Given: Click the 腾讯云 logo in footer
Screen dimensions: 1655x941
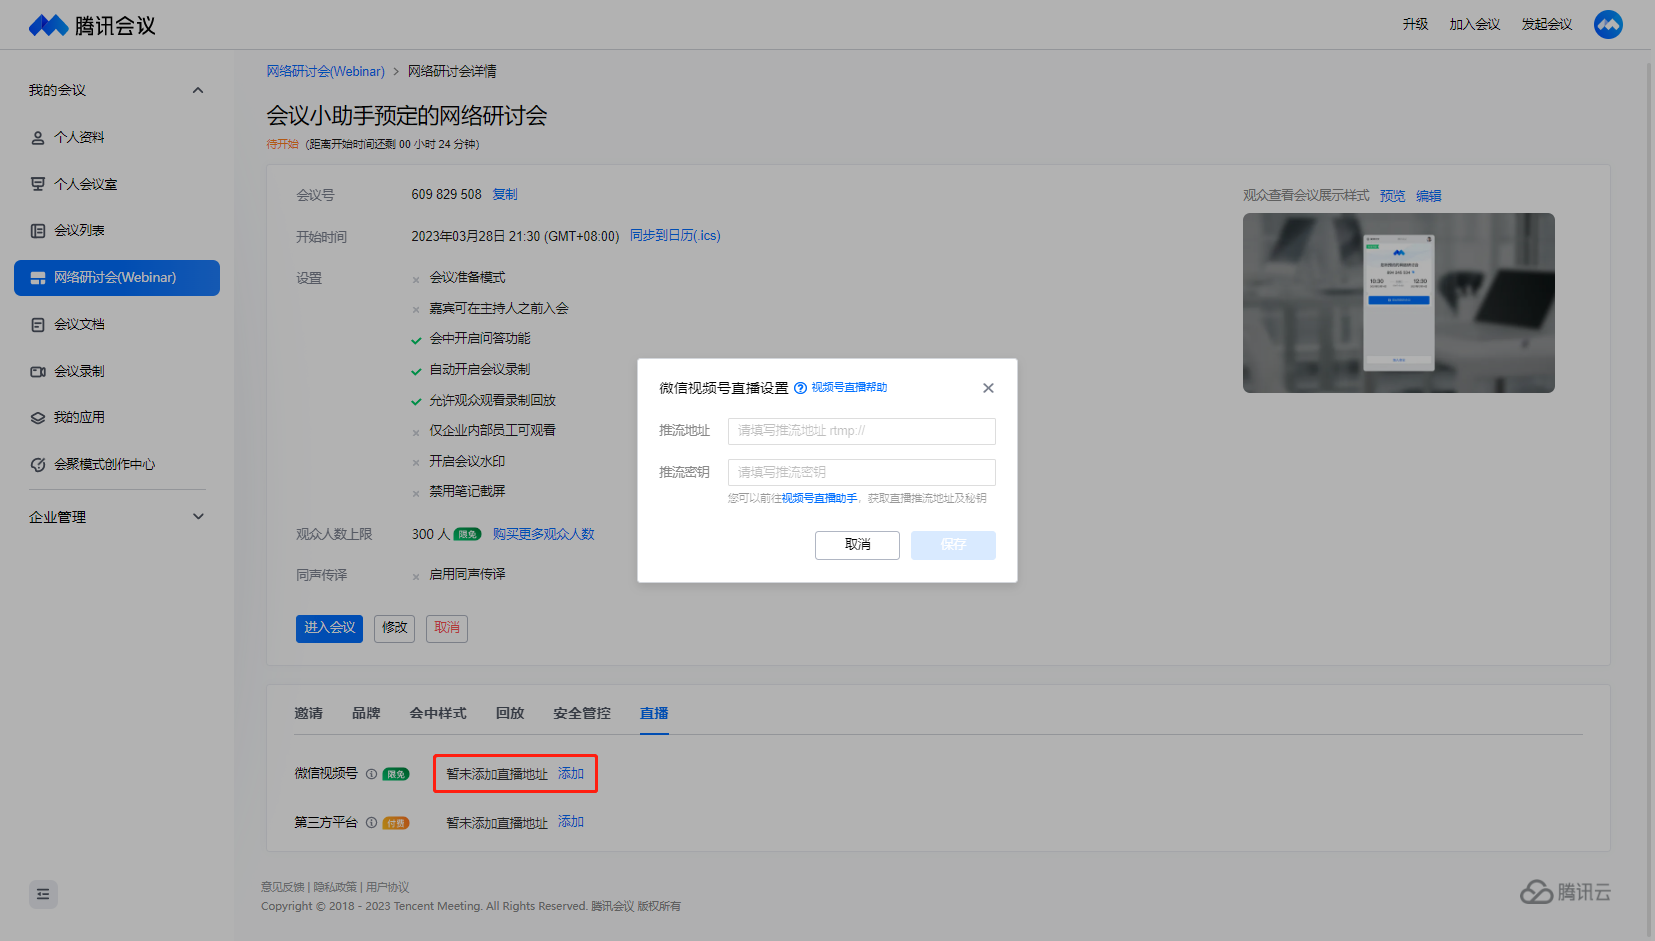Looking at the screenshot, I should [1565, 892].
